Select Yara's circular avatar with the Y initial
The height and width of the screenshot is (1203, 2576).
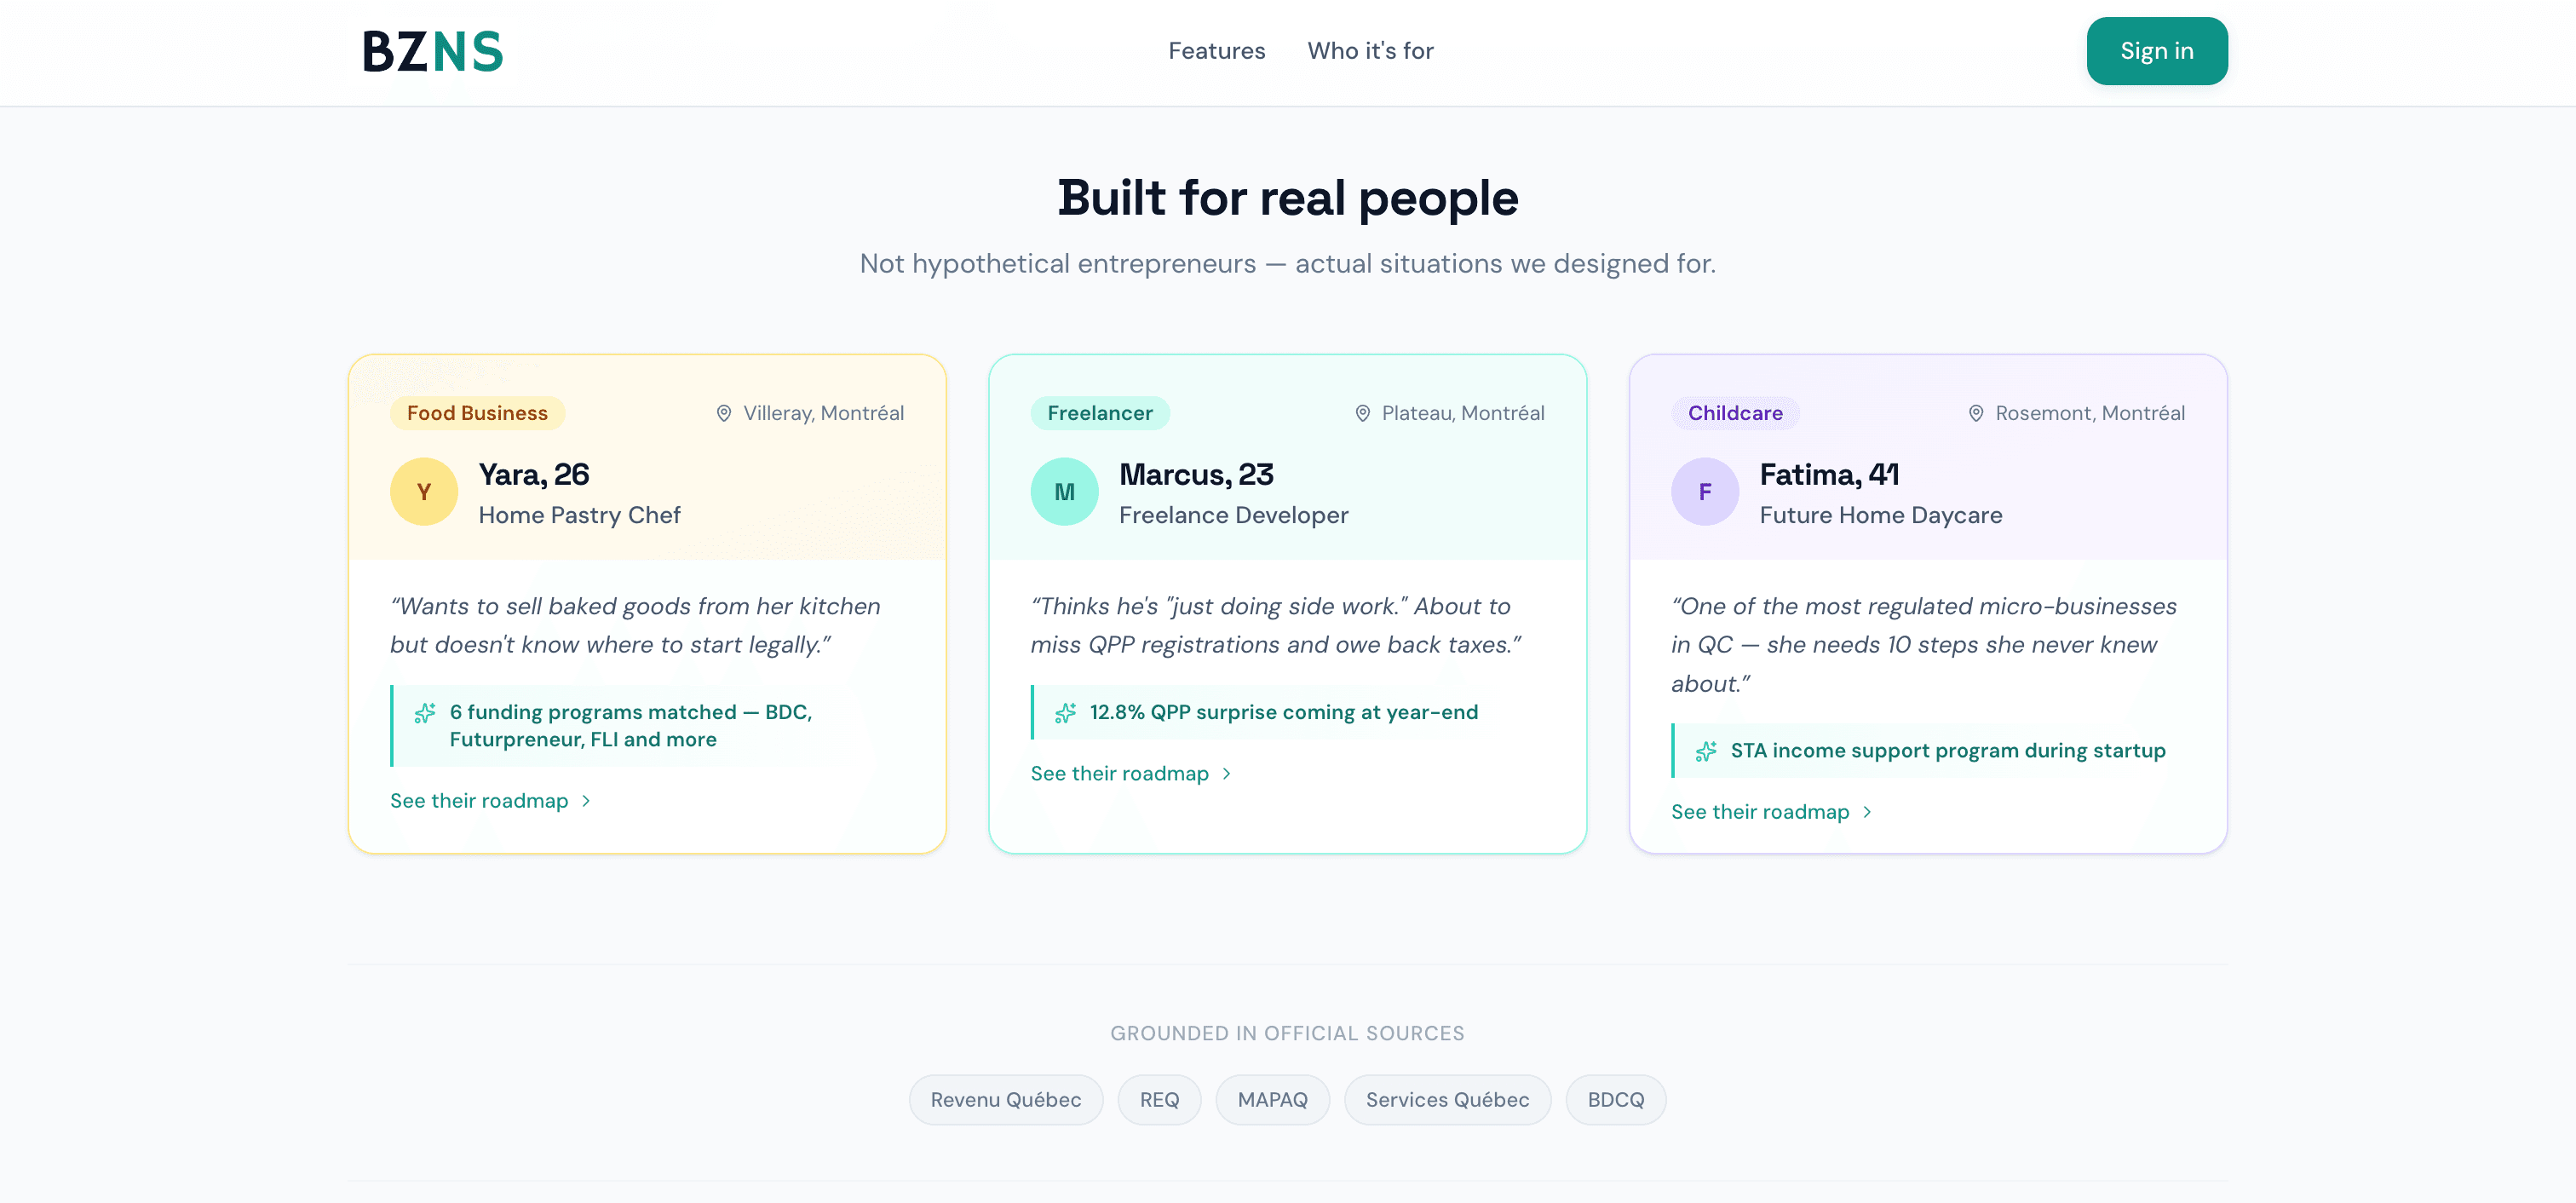click(423, 491)
